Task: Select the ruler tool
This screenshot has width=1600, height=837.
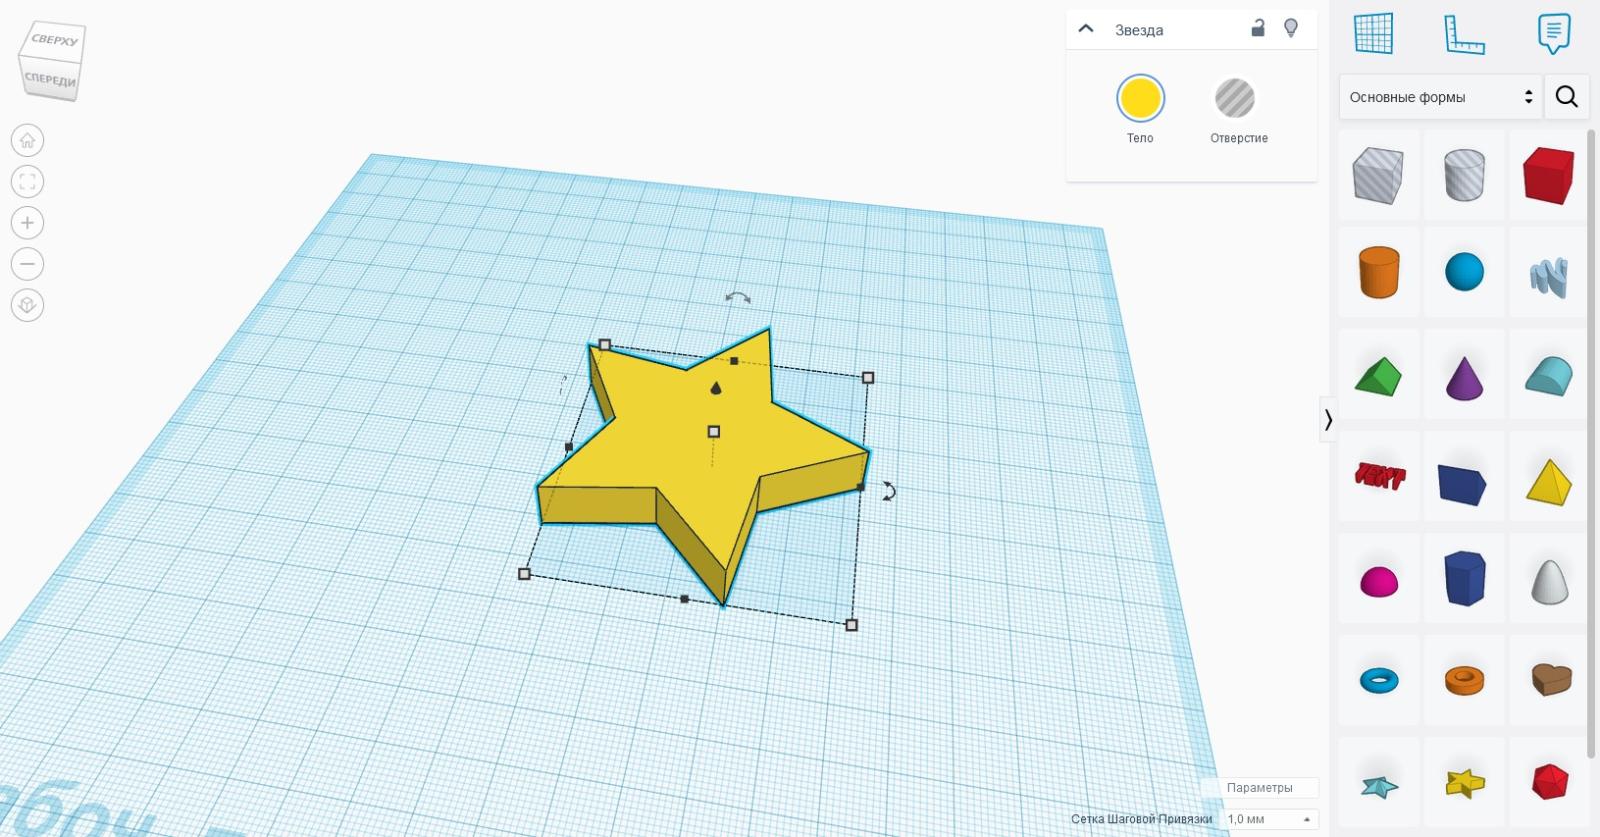Action: 1464,34
